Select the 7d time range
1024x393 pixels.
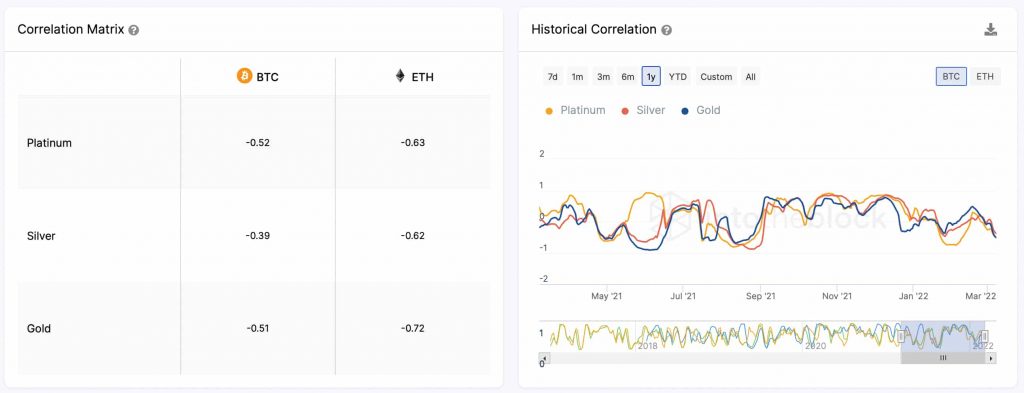[x=552, y=76]
